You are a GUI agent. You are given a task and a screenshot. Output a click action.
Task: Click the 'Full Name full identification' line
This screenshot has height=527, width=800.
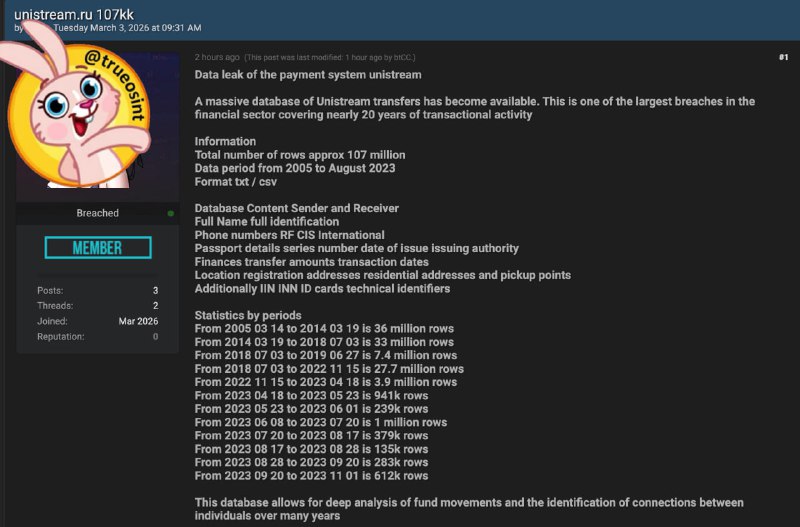point(266,222)
